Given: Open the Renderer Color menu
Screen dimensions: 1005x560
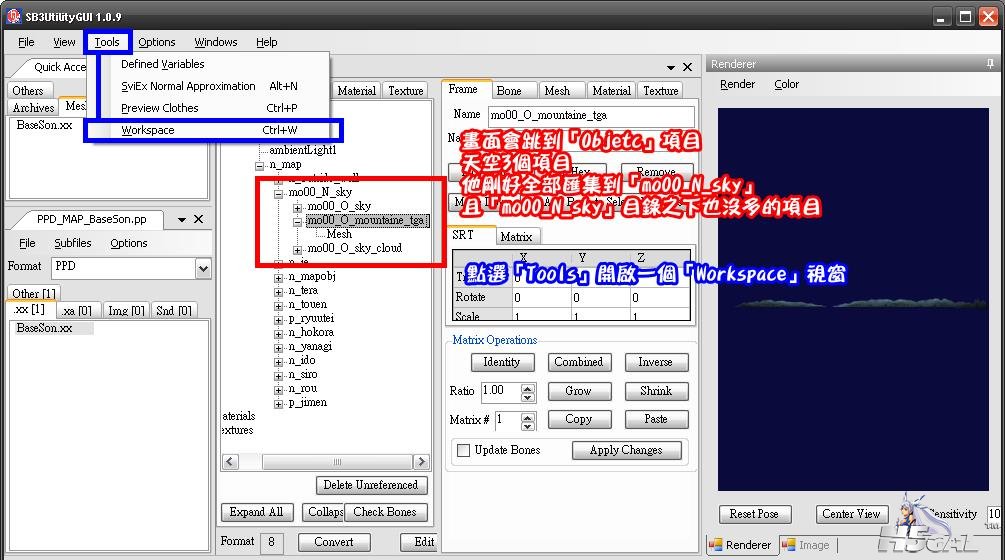Looking at the screenshot, I should pyautogui.click(x=786, y=84).
